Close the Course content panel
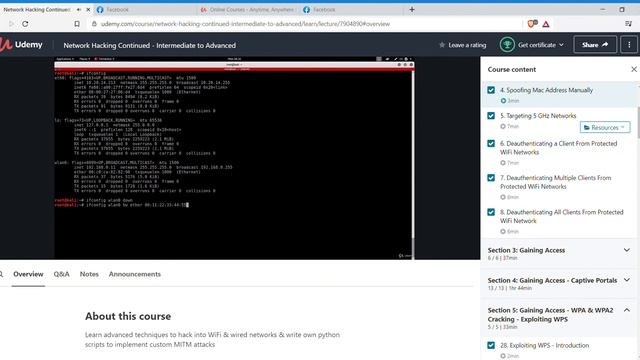The width and height of the screenshot is (640, 360). pos(634,69)
